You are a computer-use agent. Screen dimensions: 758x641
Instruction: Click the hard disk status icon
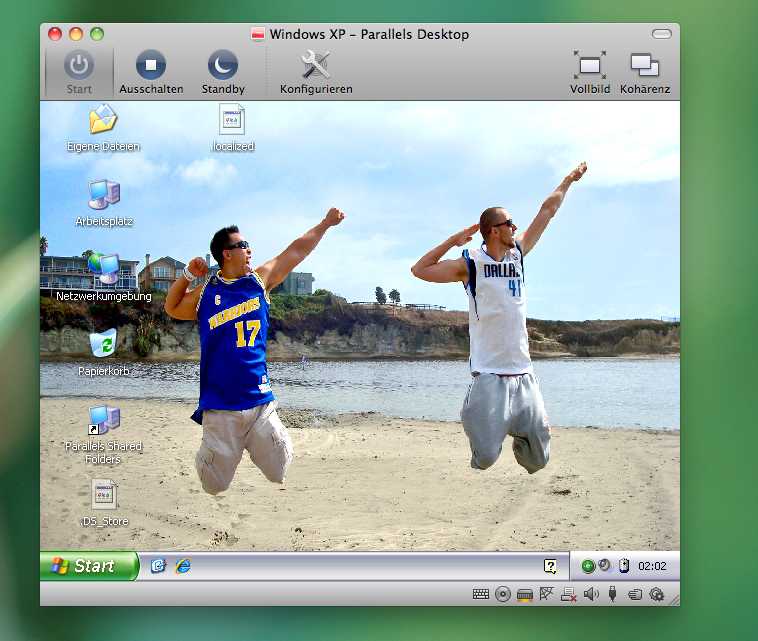click(x=525, y=595)
